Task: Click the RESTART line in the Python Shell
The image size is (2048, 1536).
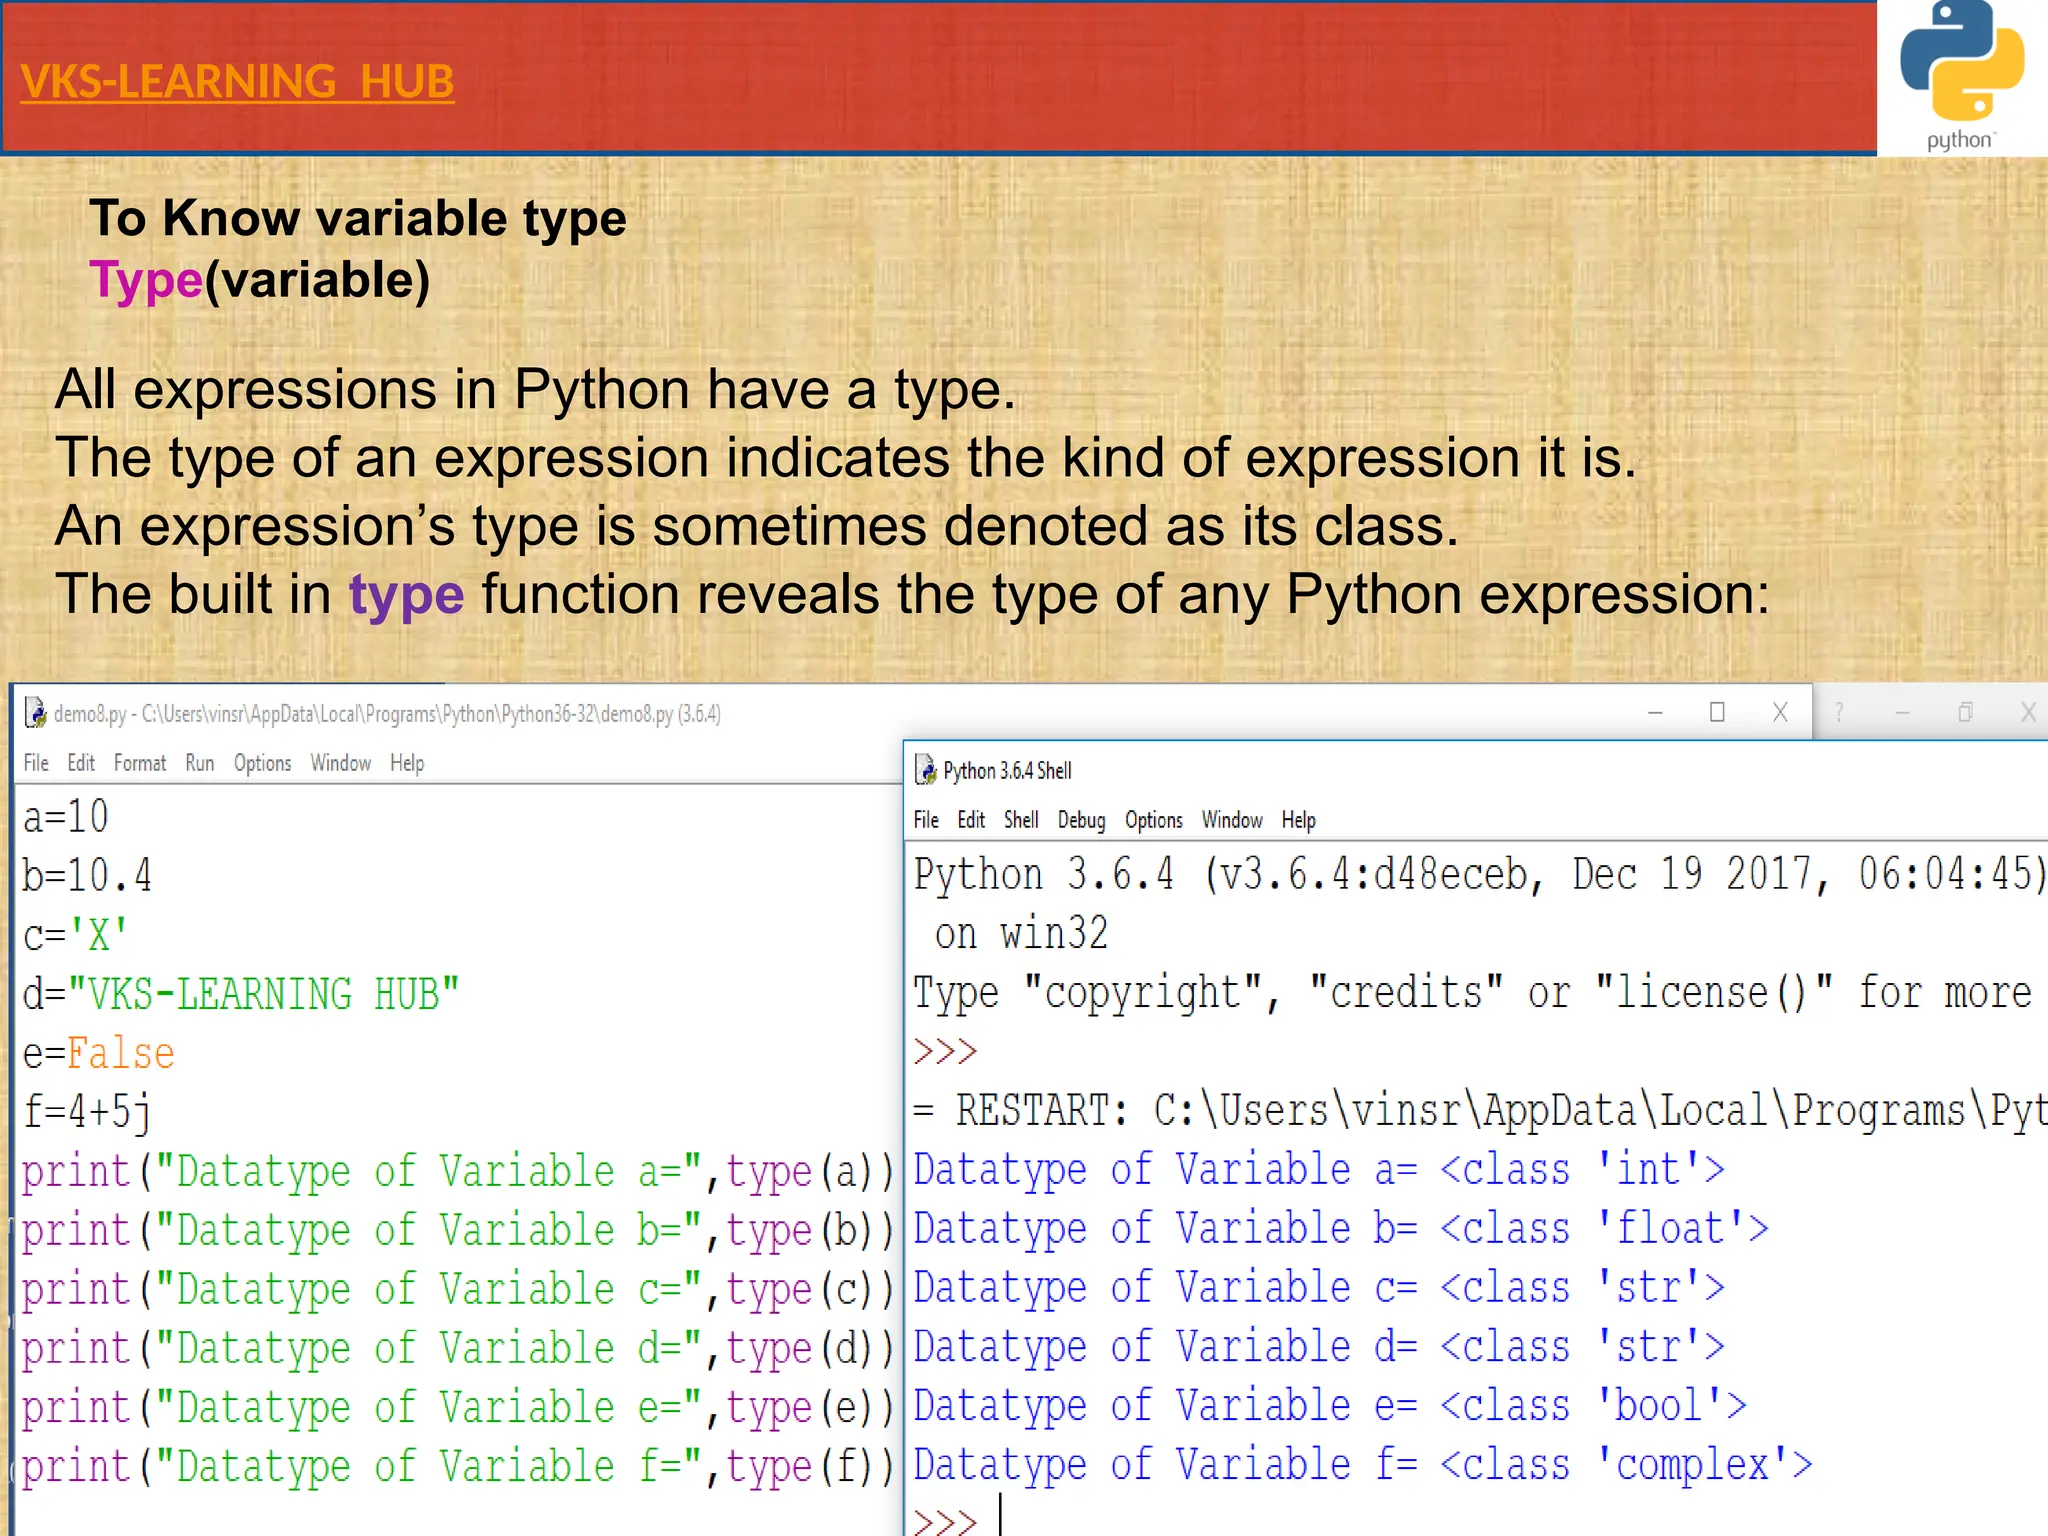Action: point(1480,1111)
